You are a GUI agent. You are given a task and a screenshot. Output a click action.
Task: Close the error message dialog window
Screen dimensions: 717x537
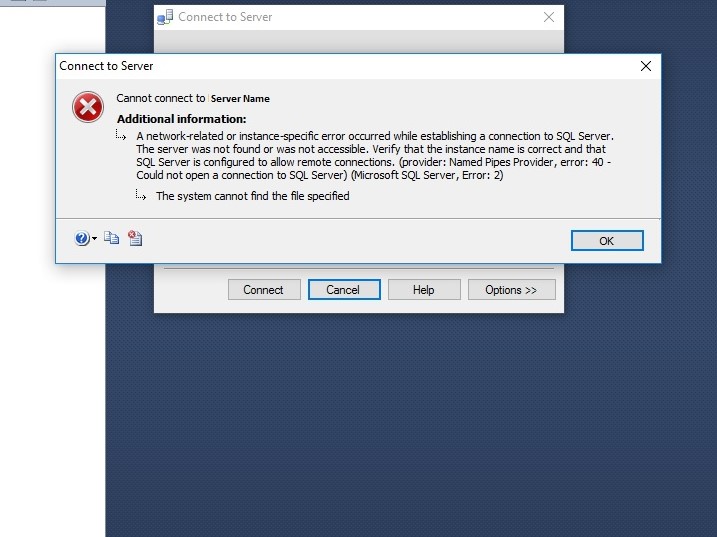(x=646, y=66)
